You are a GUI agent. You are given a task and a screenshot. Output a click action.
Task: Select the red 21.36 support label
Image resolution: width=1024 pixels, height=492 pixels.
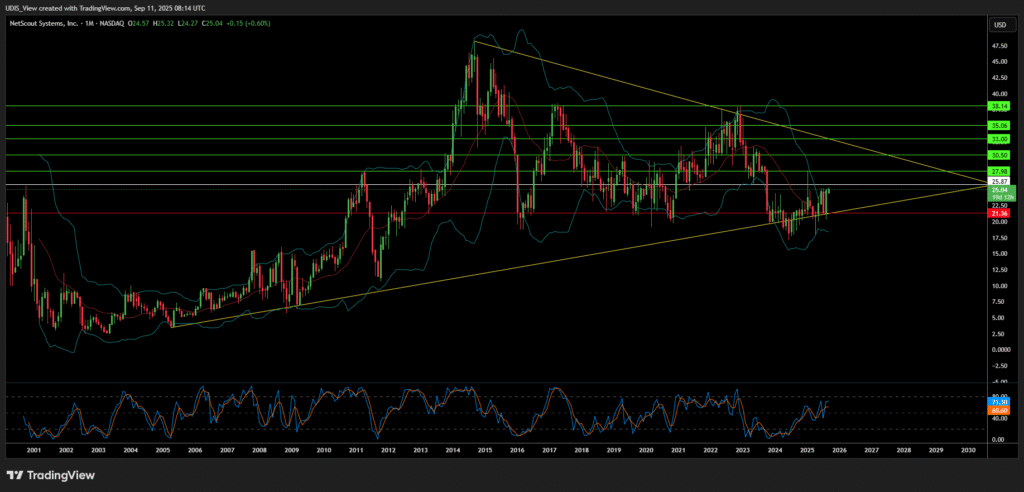[x=999, y=213]
